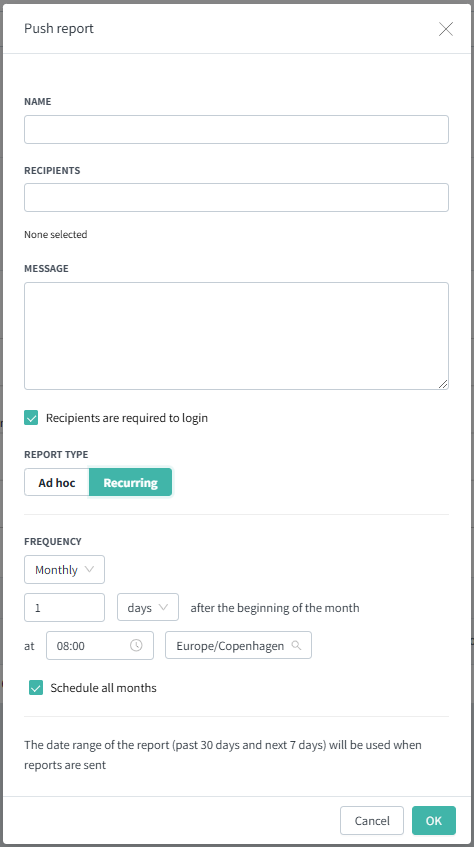Viewport: 474px width, 847px height.
Task: Select the Recurring report type
Action: (130, 482)
